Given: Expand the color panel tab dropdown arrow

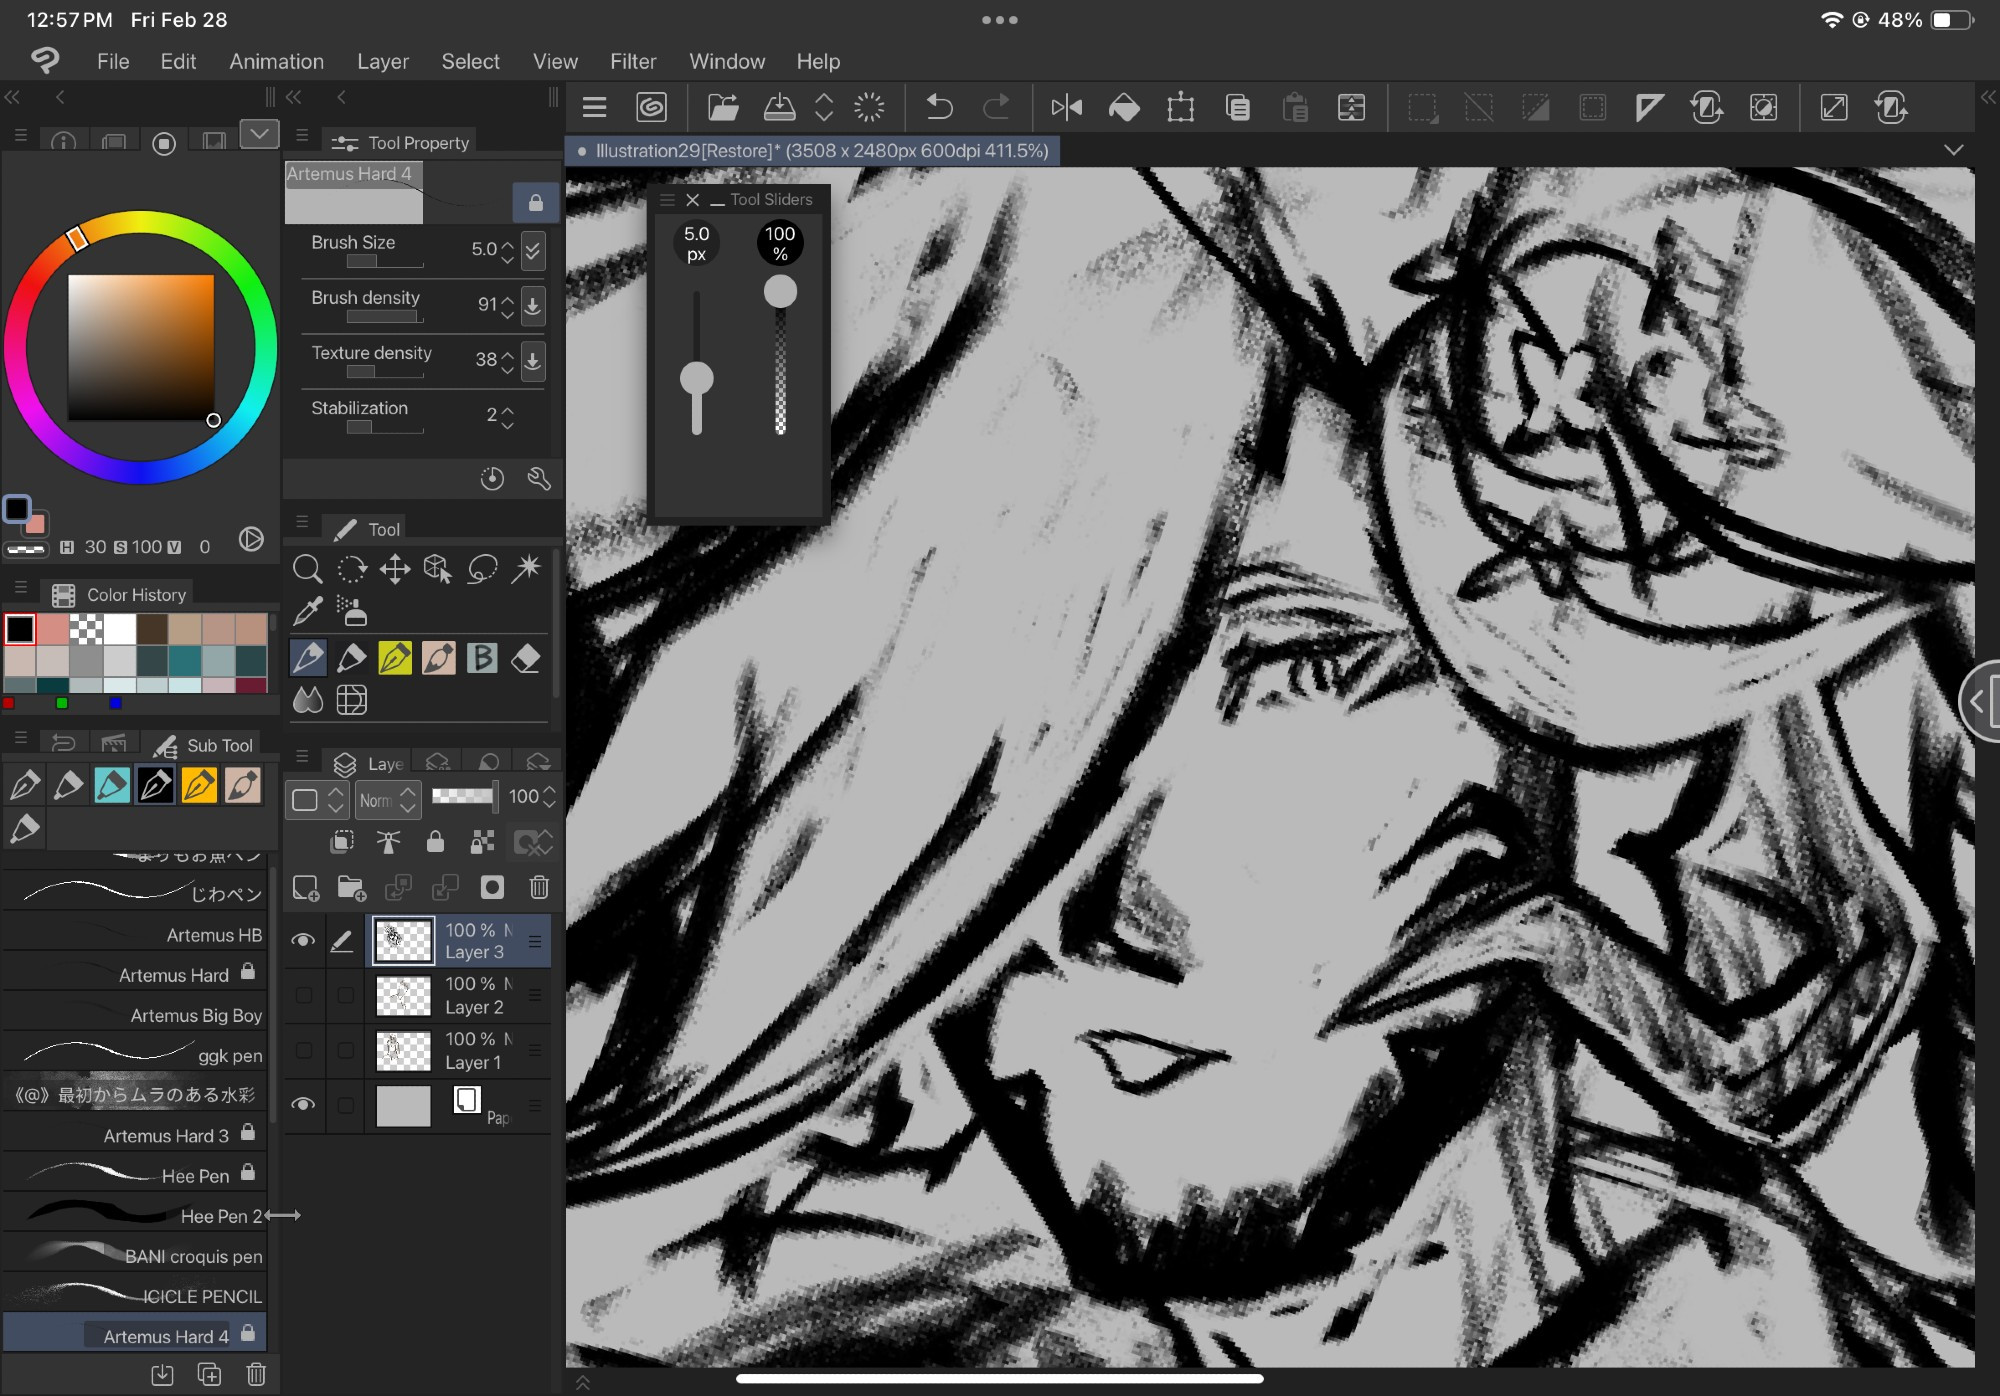Looking at the screenshot, I should (259, 134).
